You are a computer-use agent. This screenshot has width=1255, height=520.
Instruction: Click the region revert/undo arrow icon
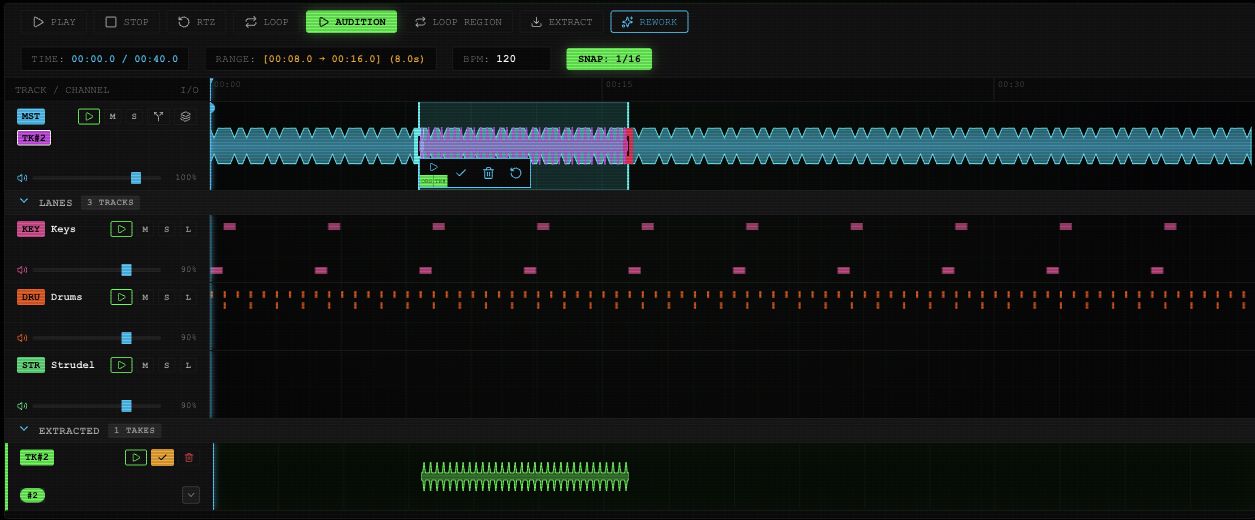coord(516,173)
